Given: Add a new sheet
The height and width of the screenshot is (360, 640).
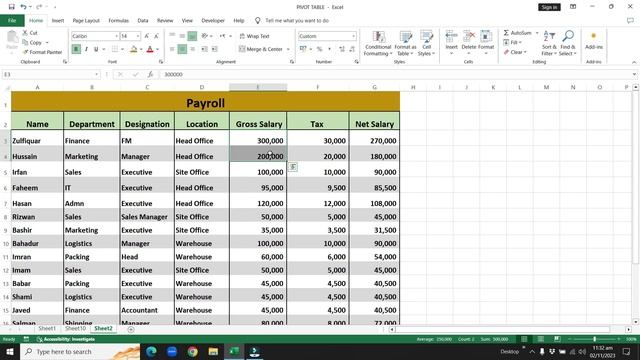Looking at the screenshot, I should [131, 329].
